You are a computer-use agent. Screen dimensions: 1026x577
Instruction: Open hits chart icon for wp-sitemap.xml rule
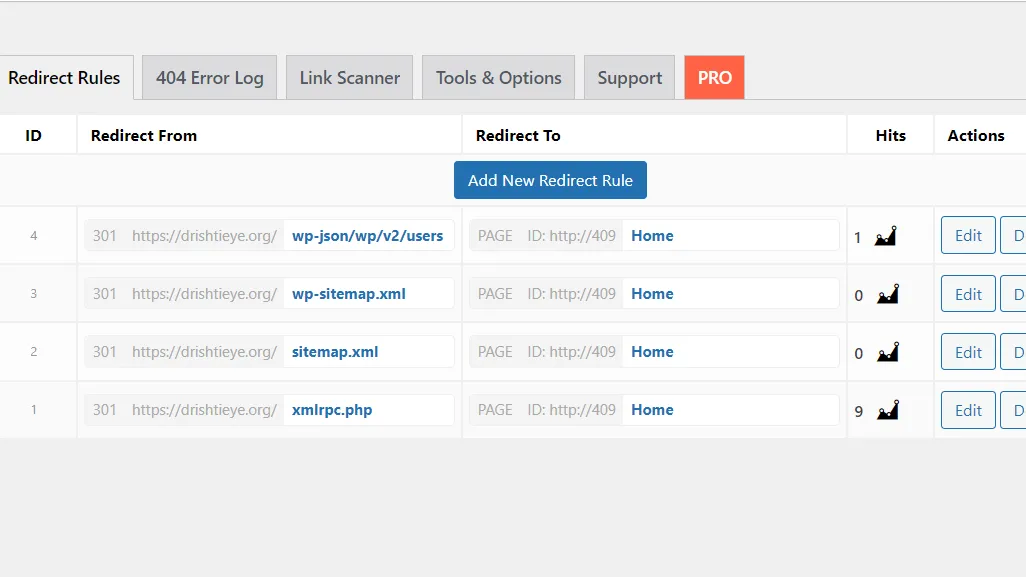[x=887, y=294]
